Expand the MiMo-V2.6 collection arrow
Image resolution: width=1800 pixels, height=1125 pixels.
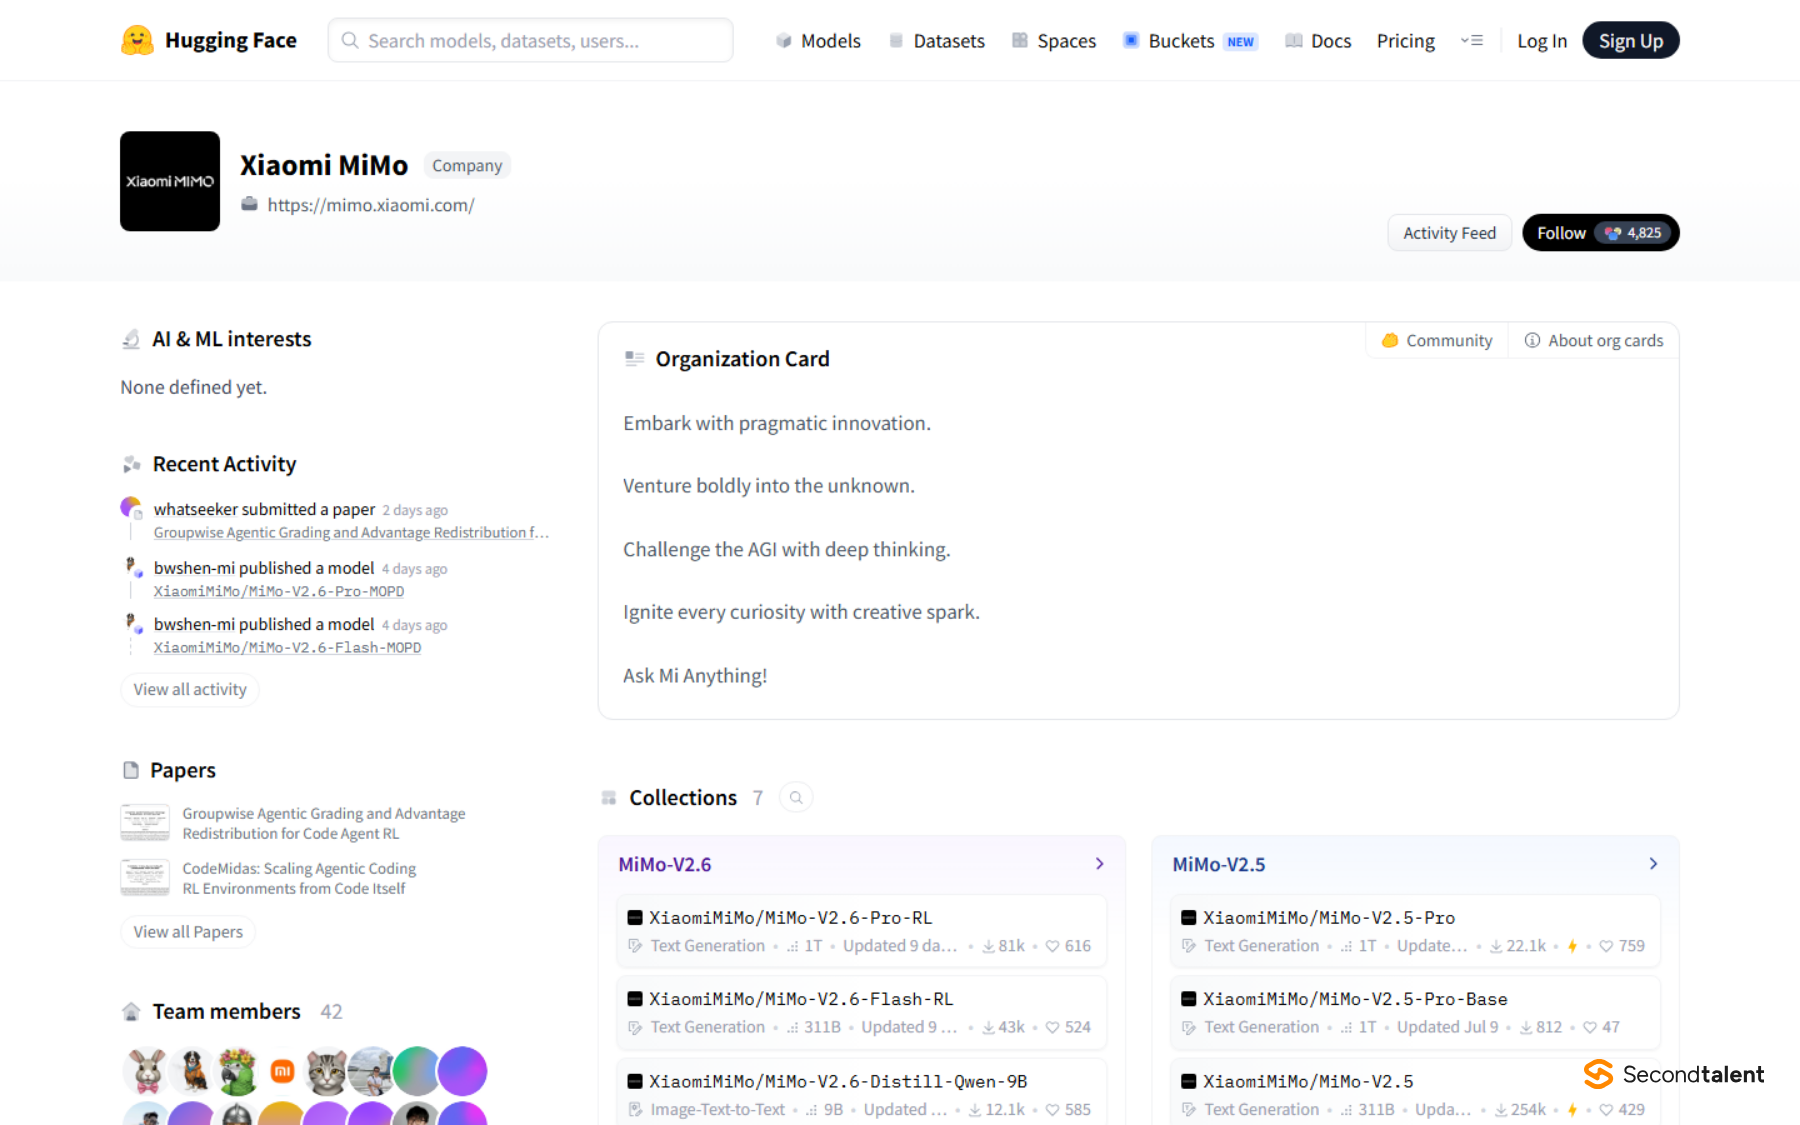point(1099,864)
